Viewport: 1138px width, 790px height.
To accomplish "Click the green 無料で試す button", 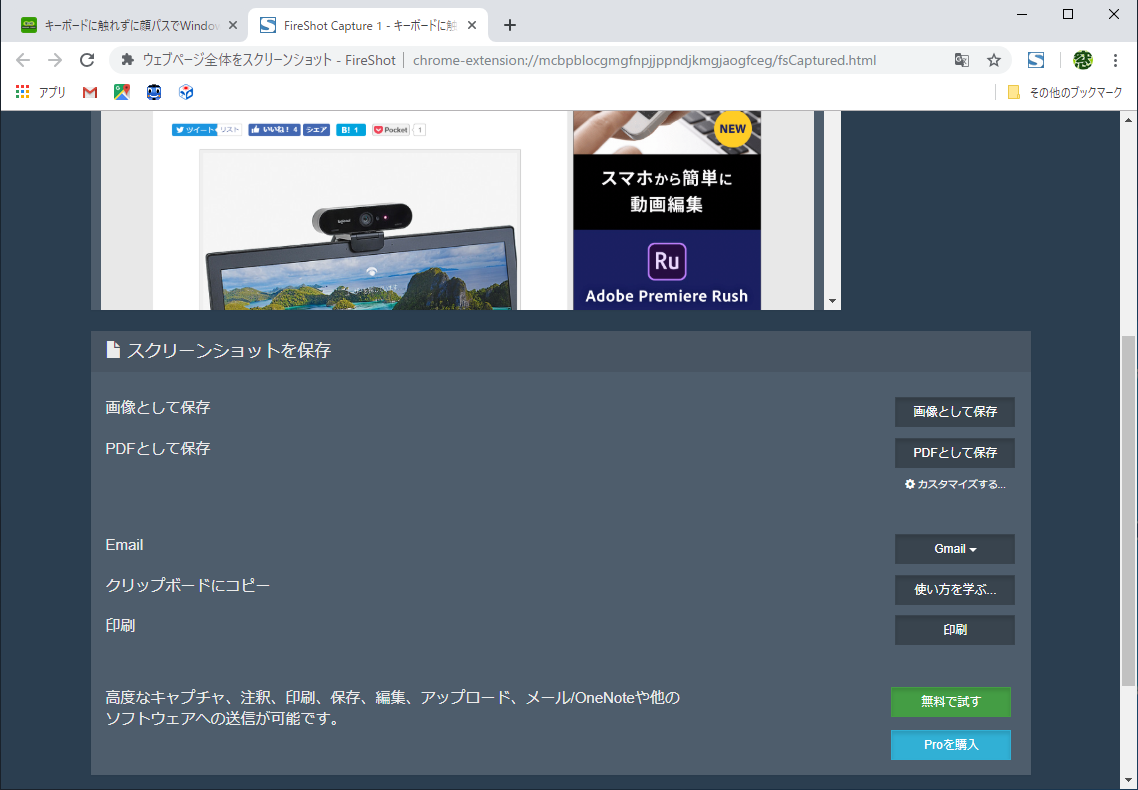I will [x=950, y=701].
